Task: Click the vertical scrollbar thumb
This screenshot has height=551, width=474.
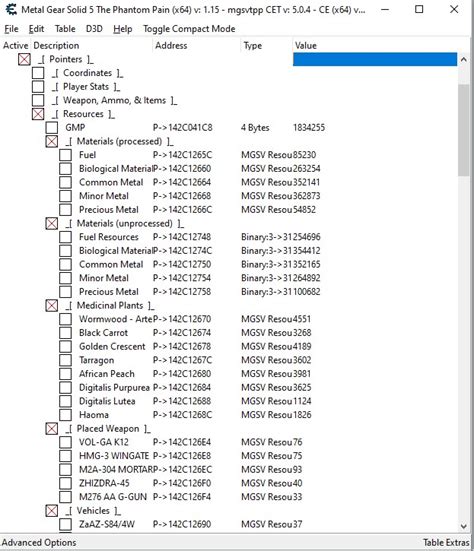Action: pyautogui.click(x=463, y=130)
